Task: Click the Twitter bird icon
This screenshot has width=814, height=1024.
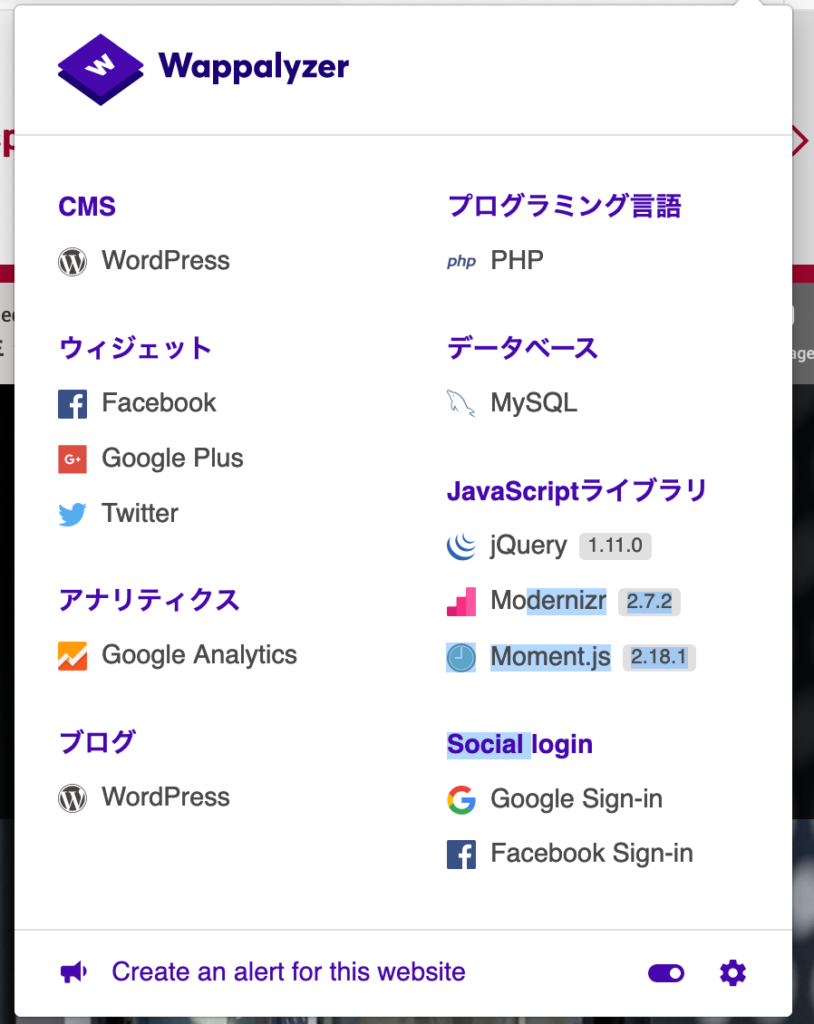Action: (73, 515)
